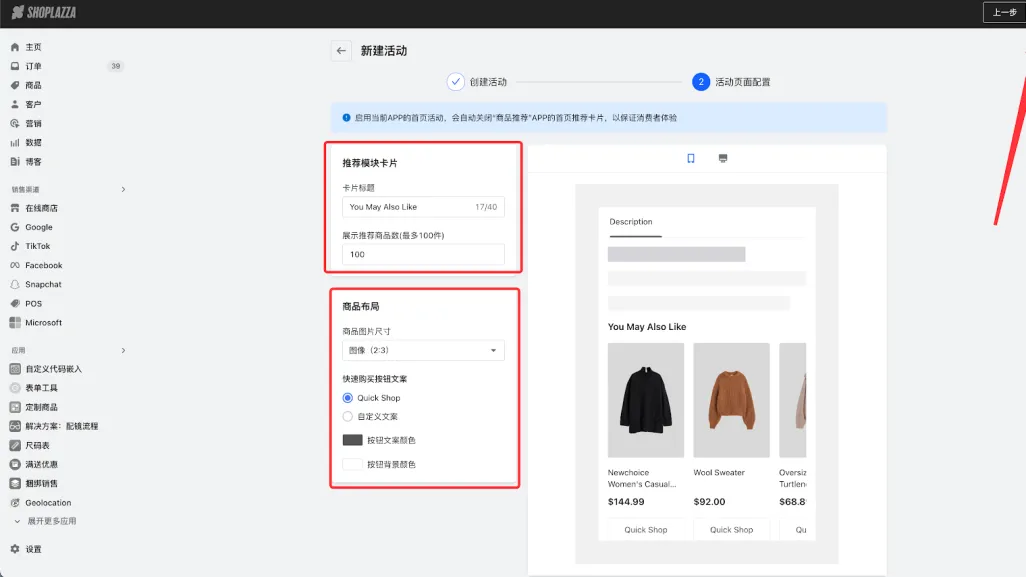
Task: Open the 表单工具 app icon
Action: (x=15, y=388)
